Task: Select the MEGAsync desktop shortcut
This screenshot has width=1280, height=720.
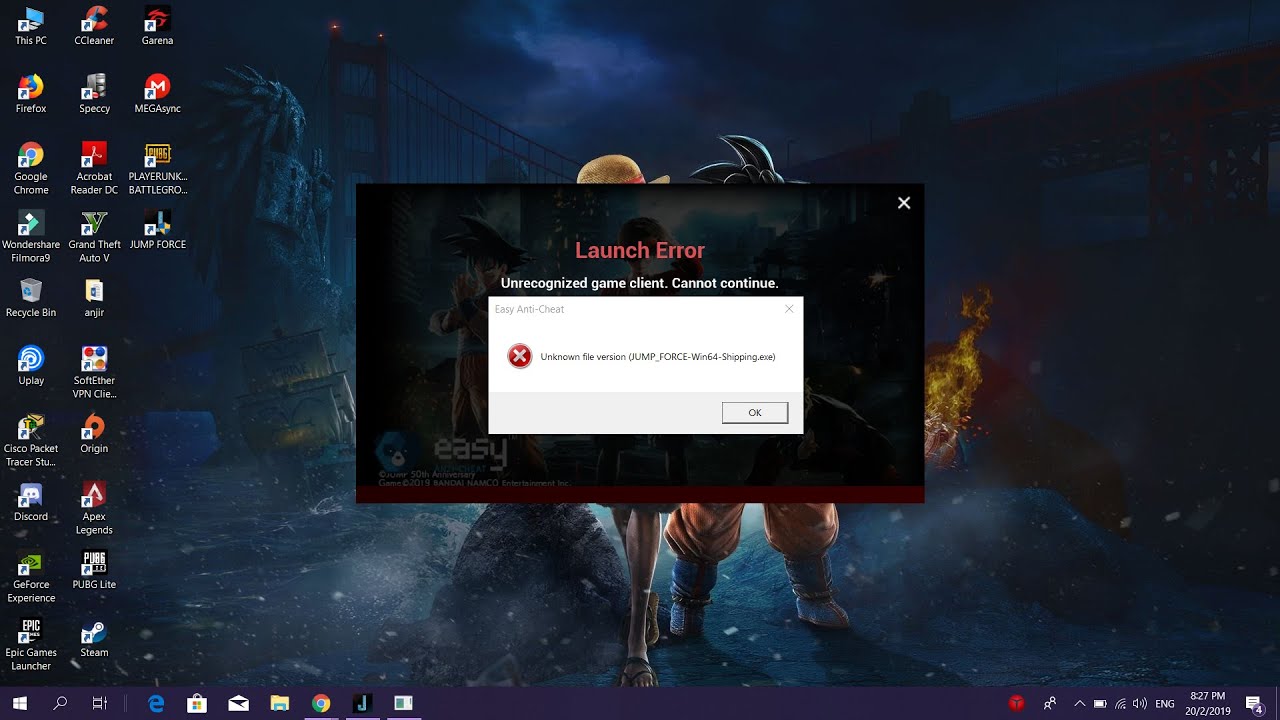Action: point(157,94)
